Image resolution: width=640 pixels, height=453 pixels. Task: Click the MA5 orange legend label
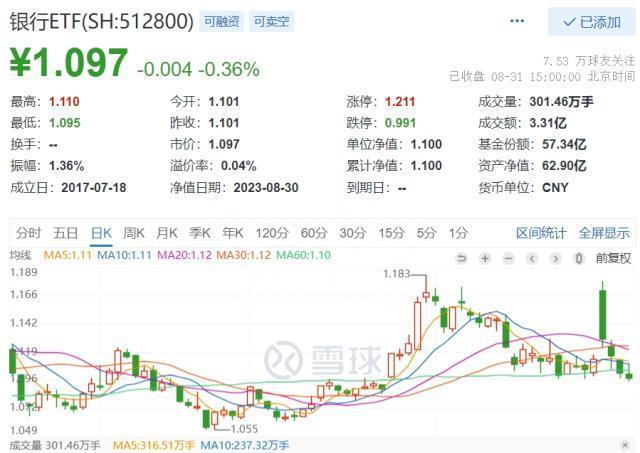click(x=66, y=256)
